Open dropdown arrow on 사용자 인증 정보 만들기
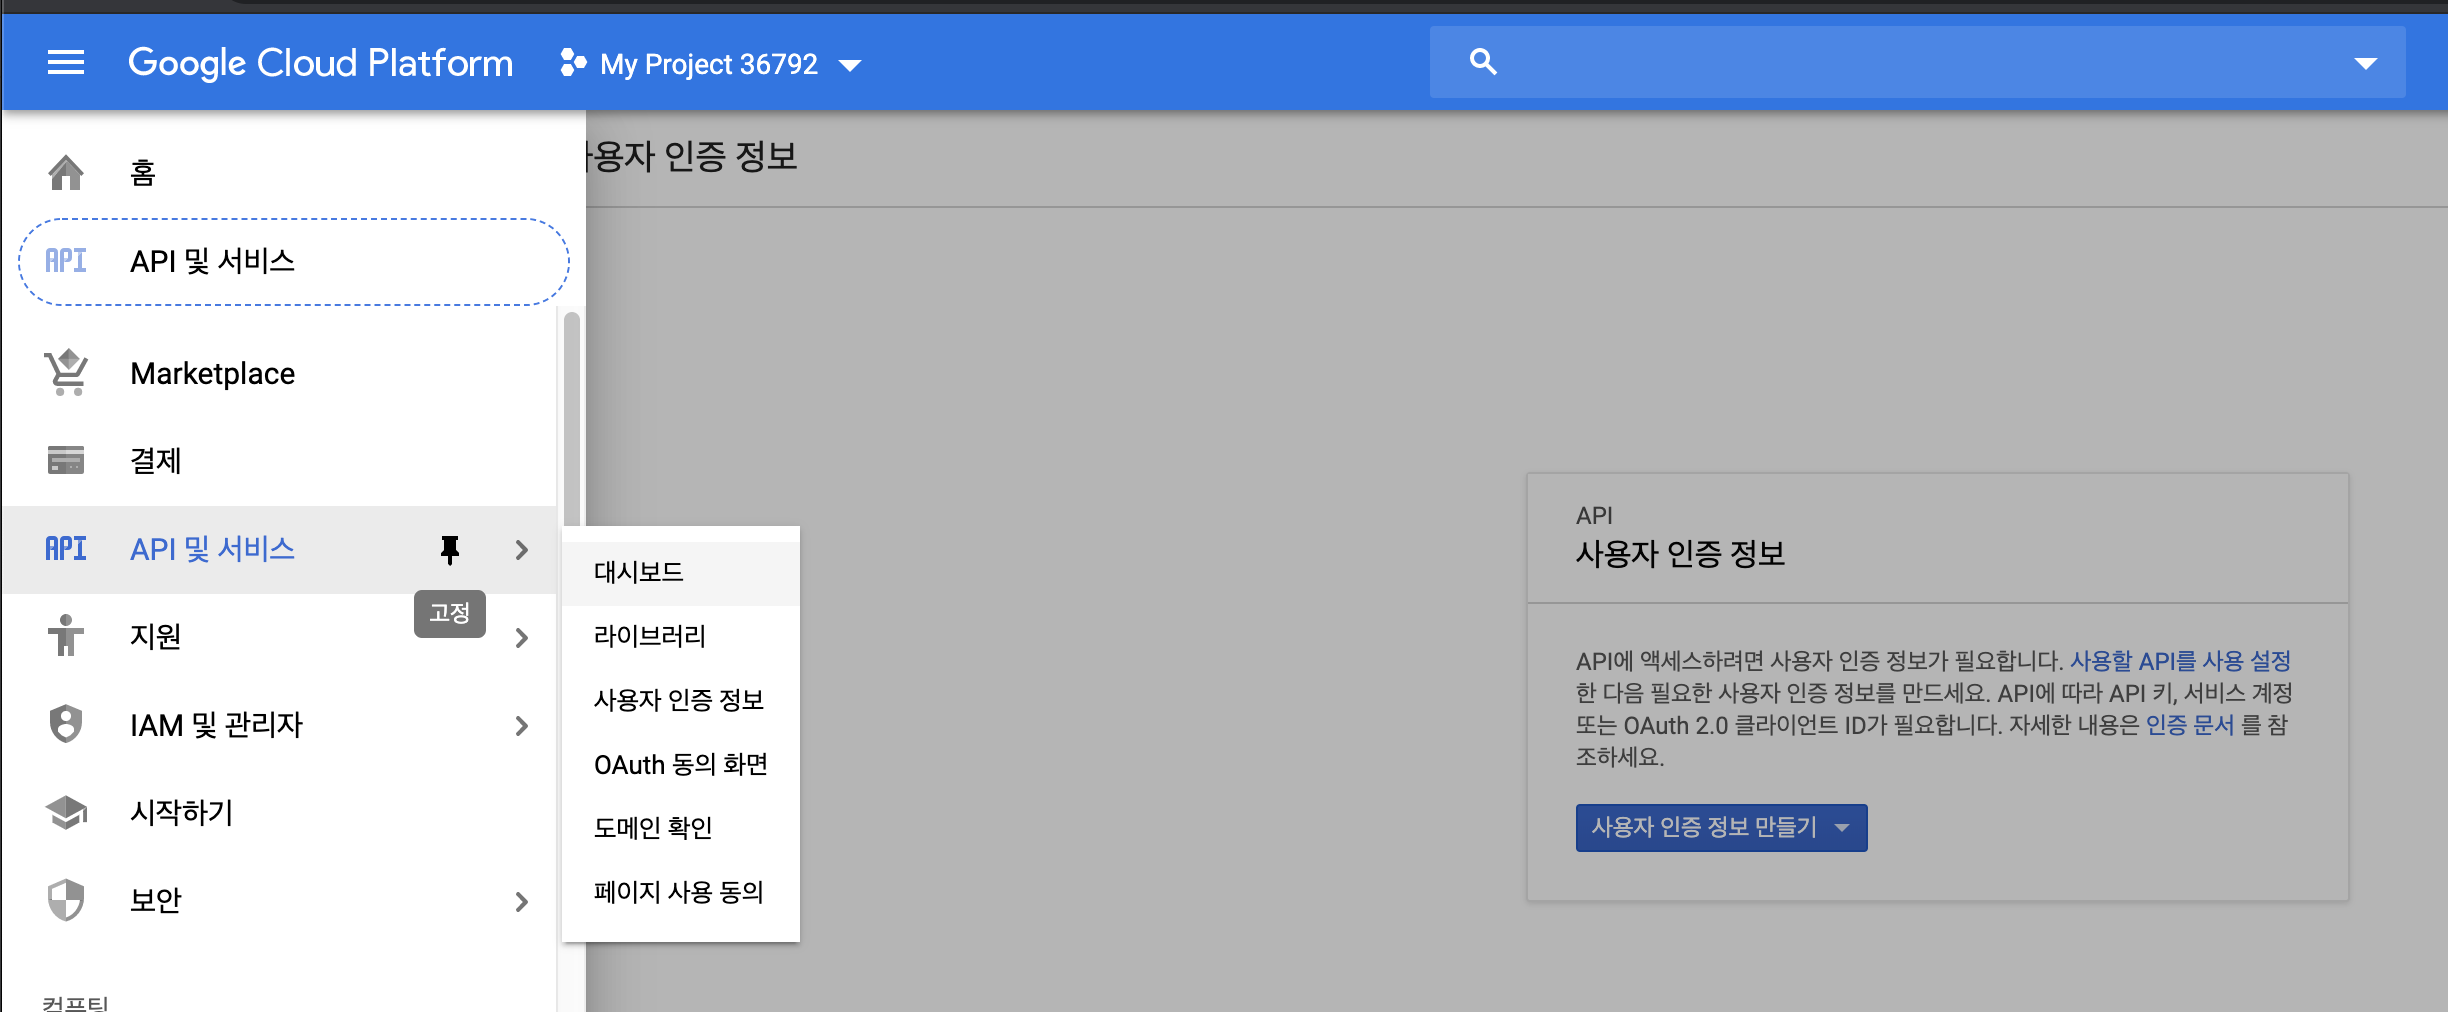The height and width of the screenshot is (1012, 2448). 1842,828
